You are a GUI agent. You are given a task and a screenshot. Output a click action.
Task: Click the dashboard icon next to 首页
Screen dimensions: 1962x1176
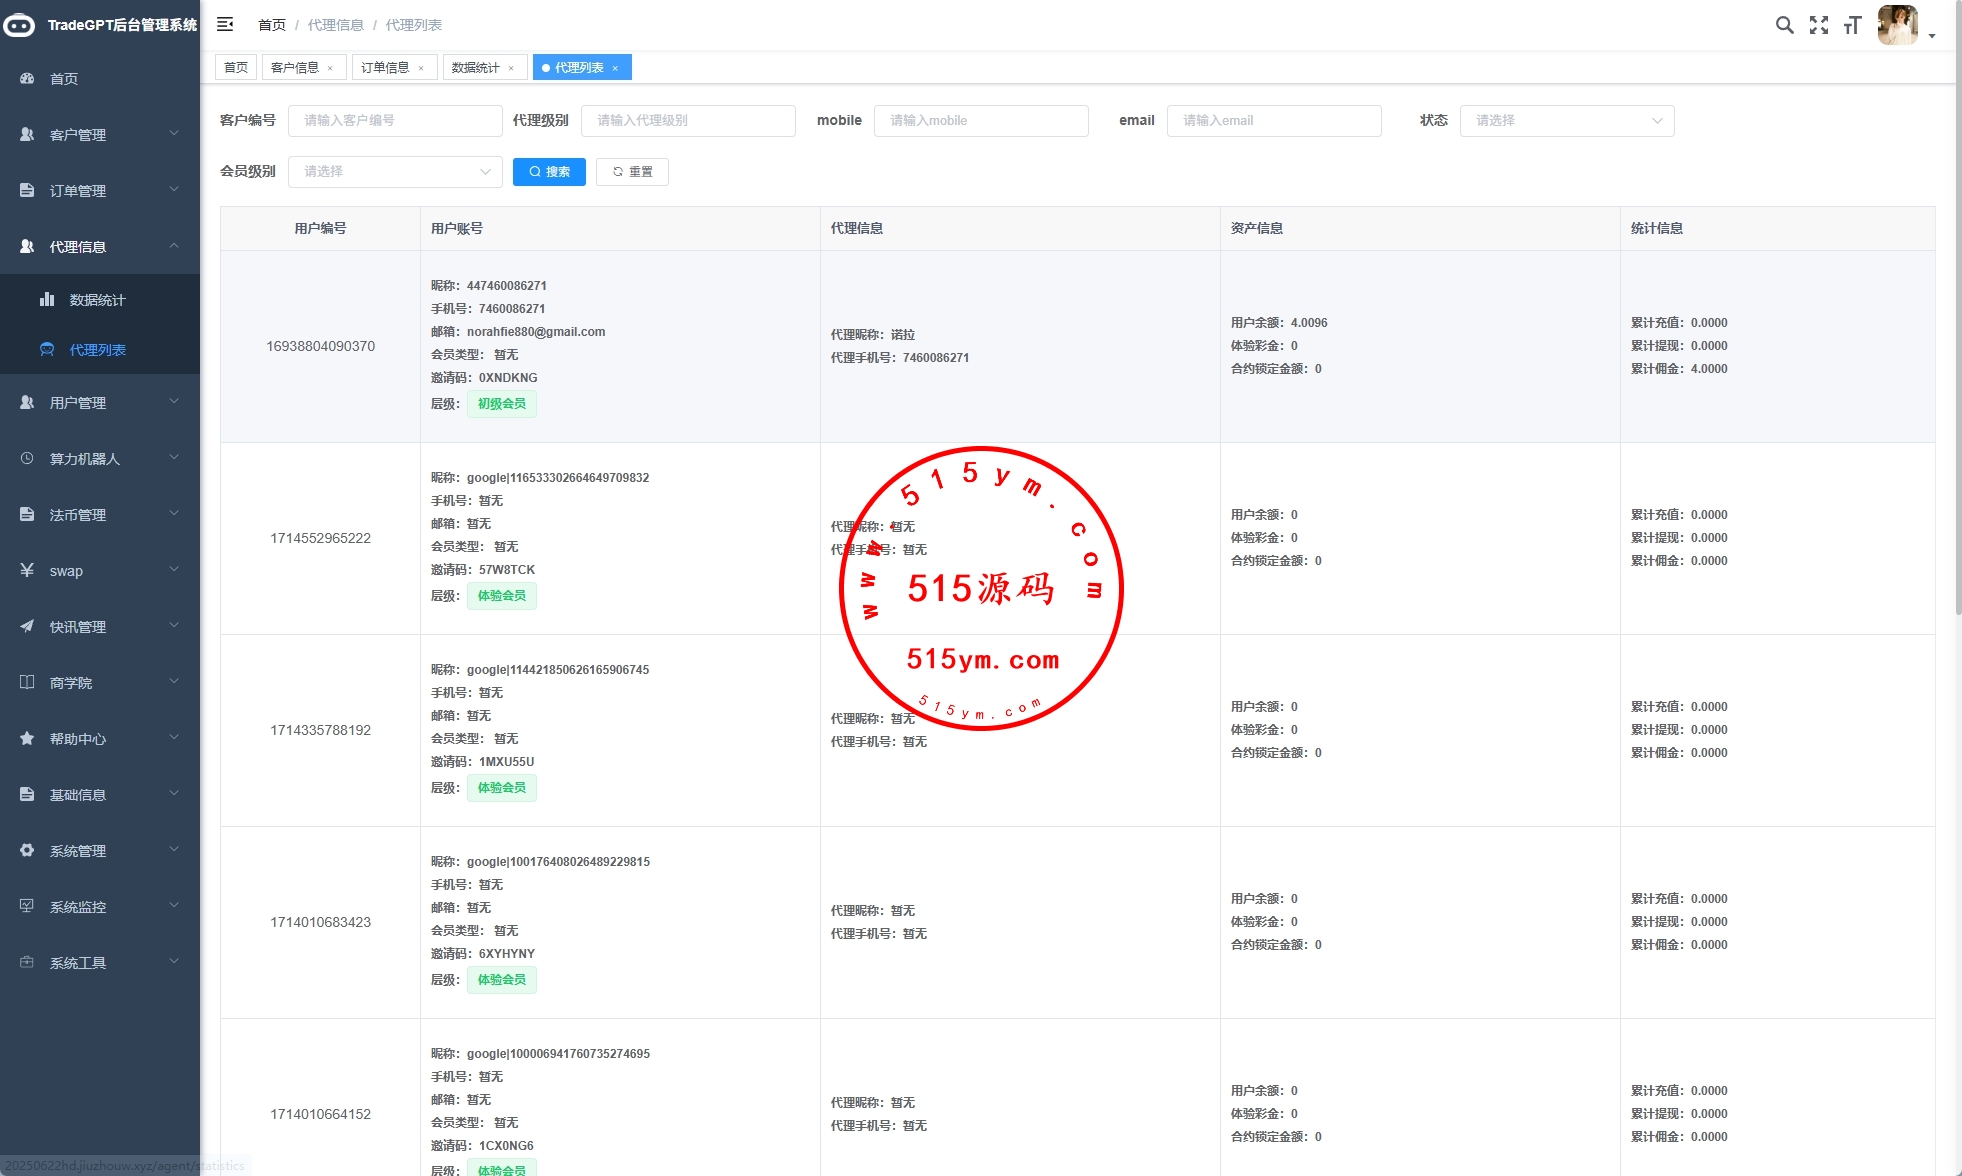27,78
